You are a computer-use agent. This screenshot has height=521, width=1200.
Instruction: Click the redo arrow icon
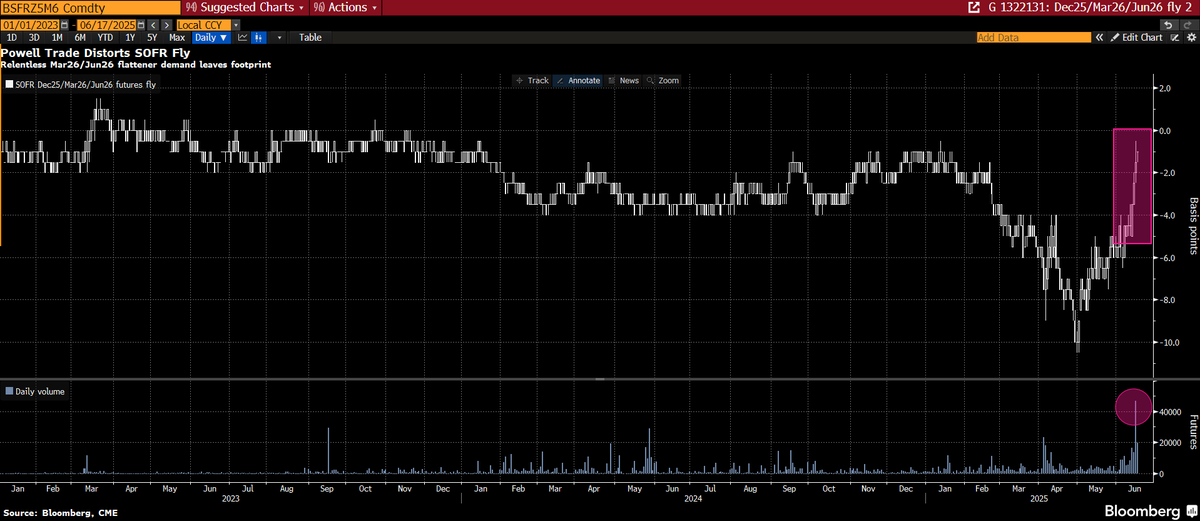[x=1189, y=25]
